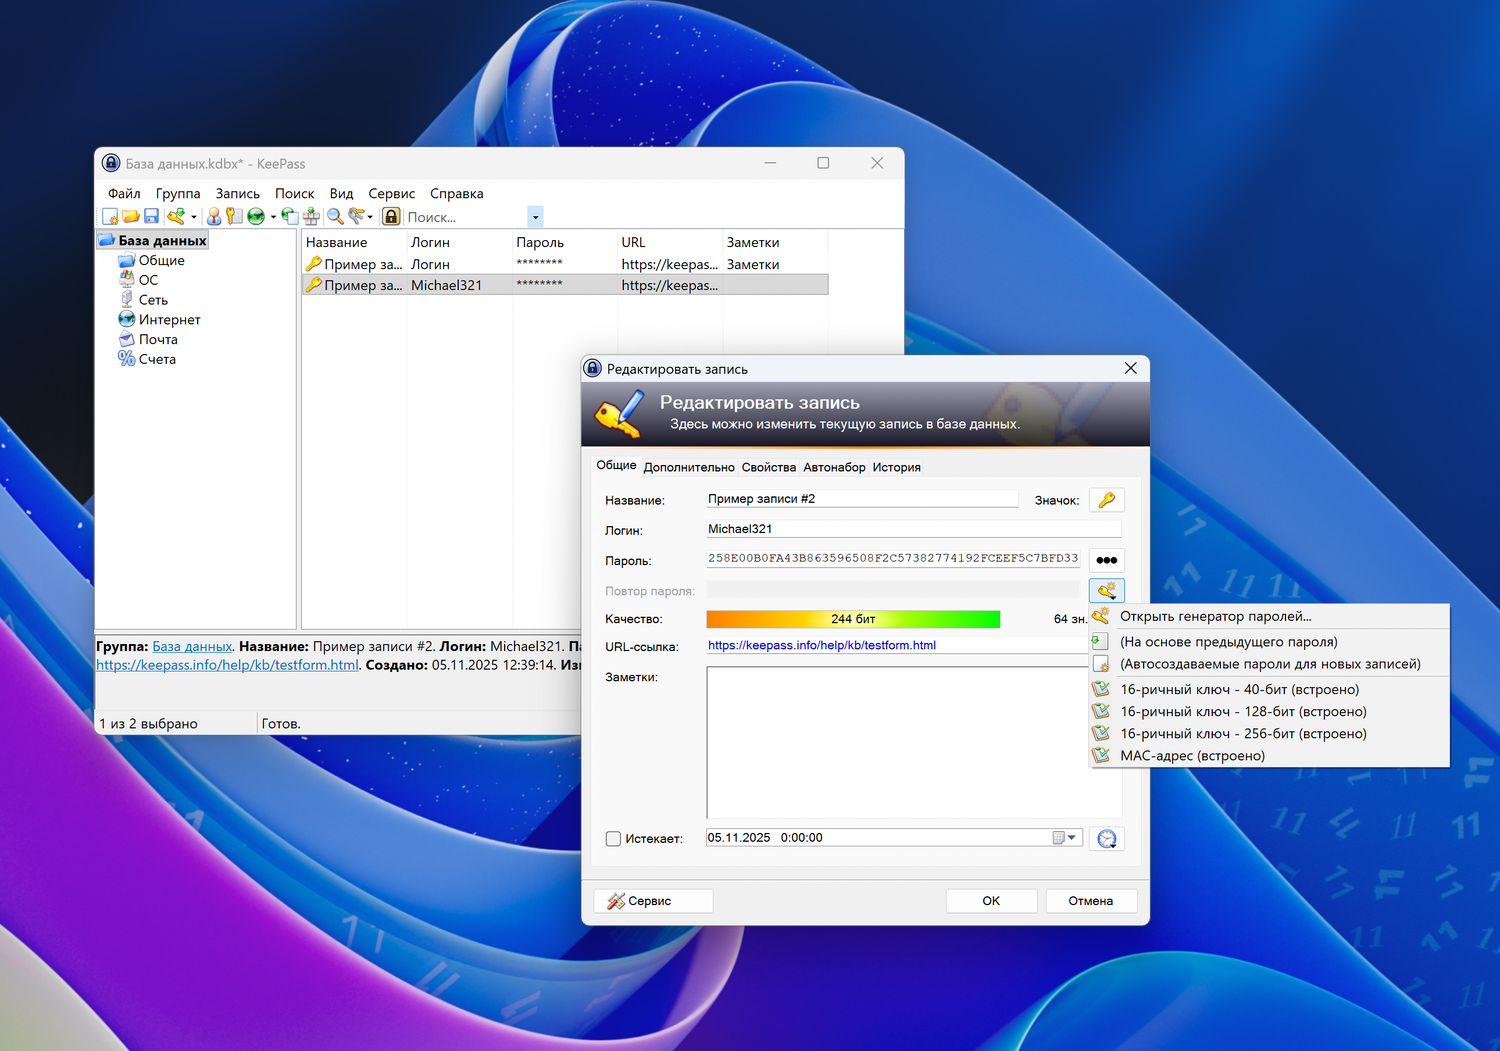The image size is (1500, 1051).
Task: Click the Отмена button
Action: [1090, 901]
